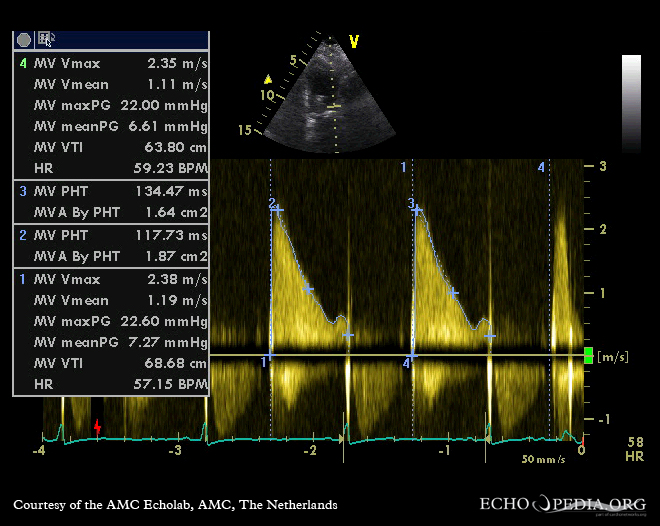Select caliper point 3 at second peak

tap(417, 209)
